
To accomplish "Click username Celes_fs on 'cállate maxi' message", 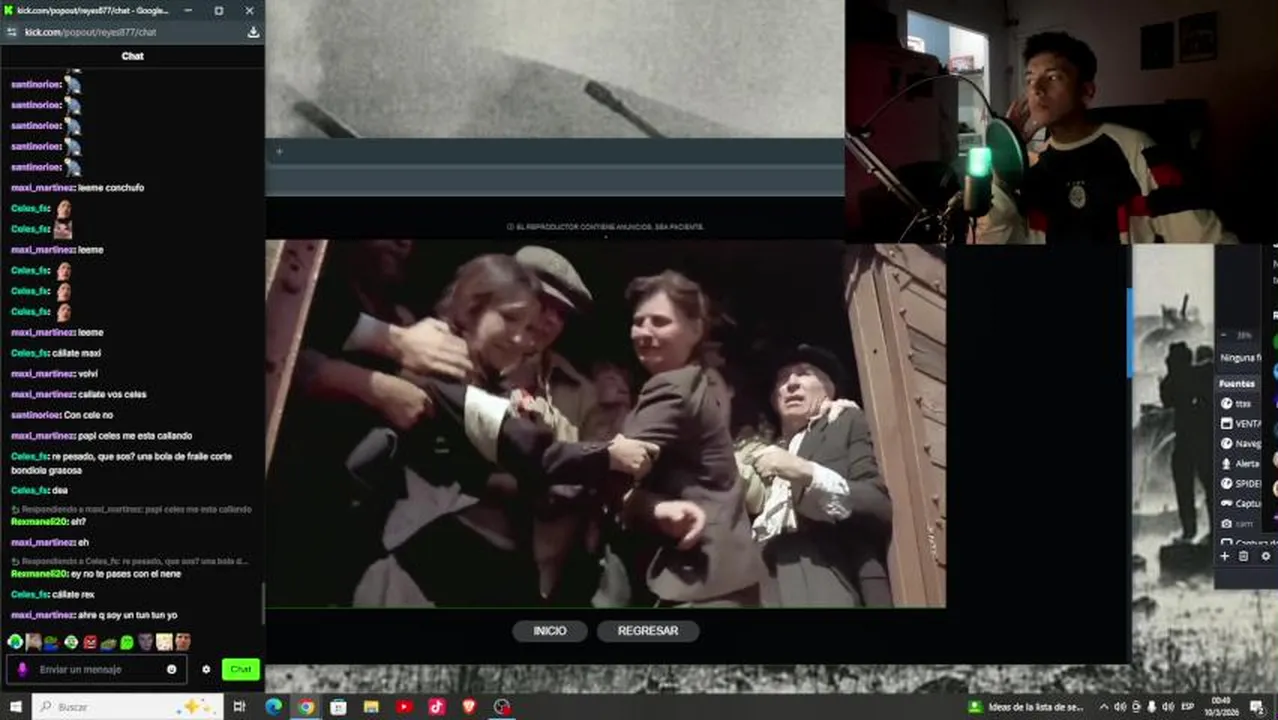I will click(29, 353).
